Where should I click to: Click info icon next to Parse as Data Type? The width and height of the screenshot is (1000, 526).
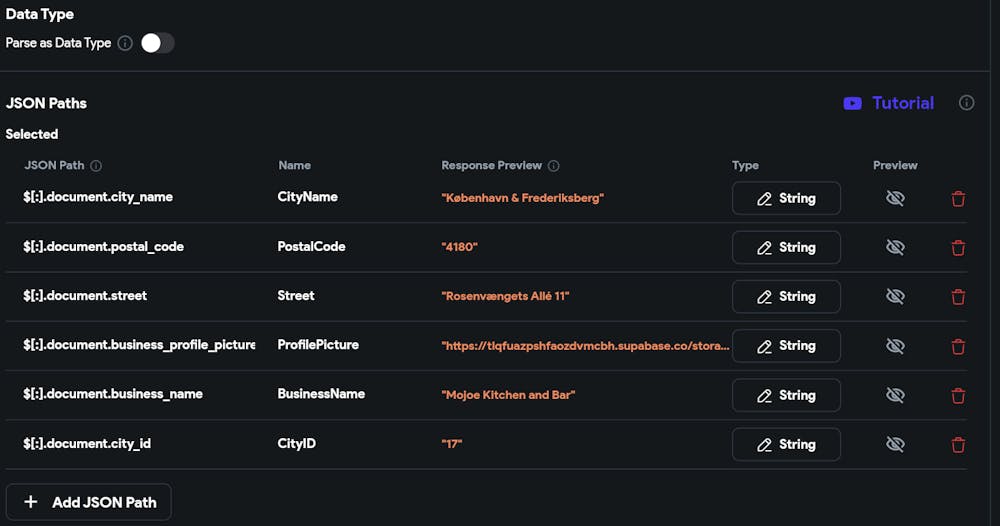[x=125, y=43]
